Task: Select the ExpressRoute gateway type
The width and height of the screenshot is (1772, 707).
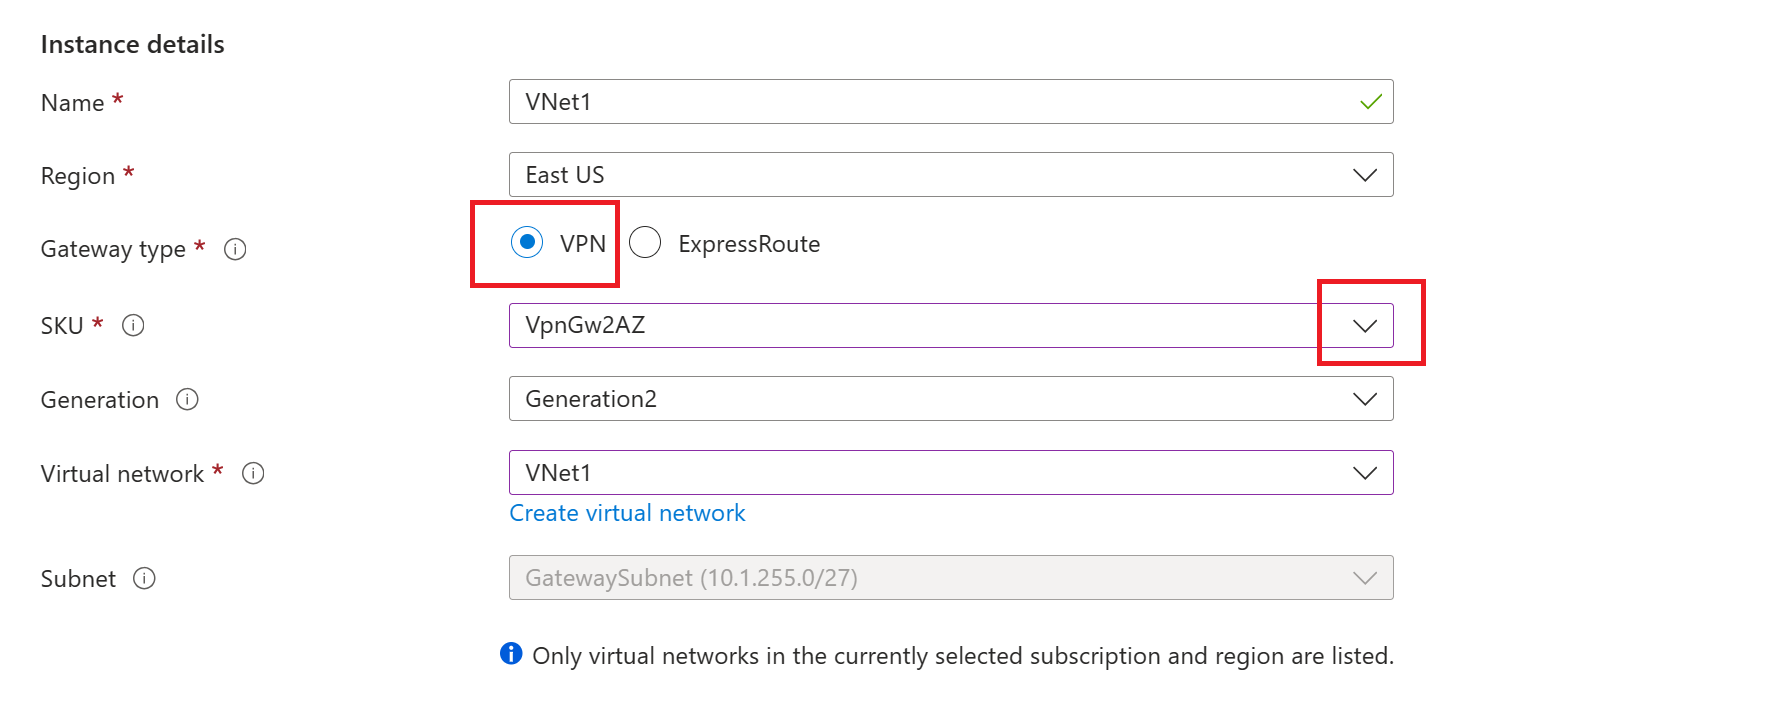Action: tap(645, 242)
